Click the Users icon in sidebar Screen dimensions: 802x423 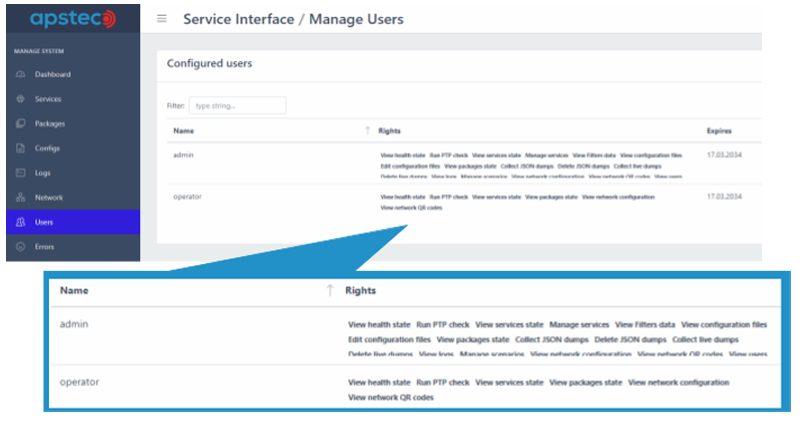click(x=21, y=222)
